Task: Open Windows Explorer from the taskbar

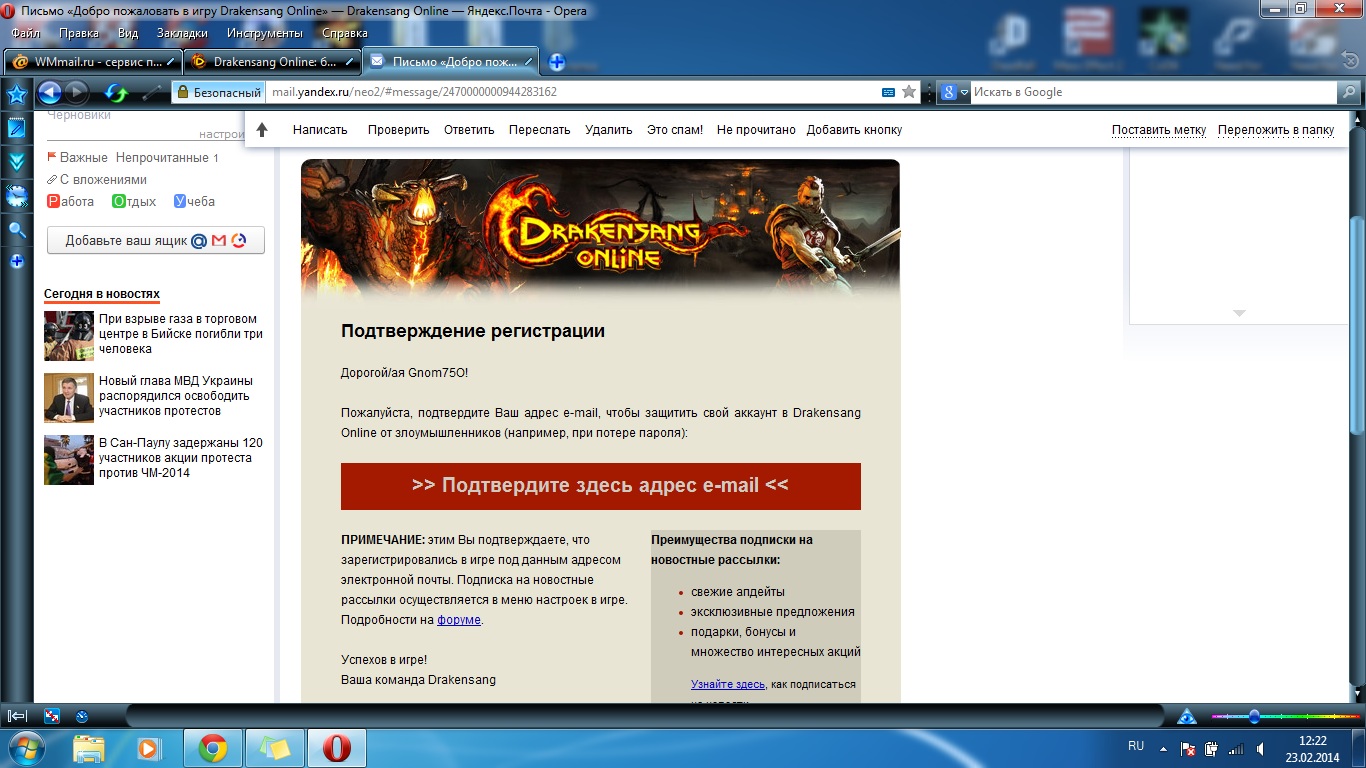Action: (89, 748)
